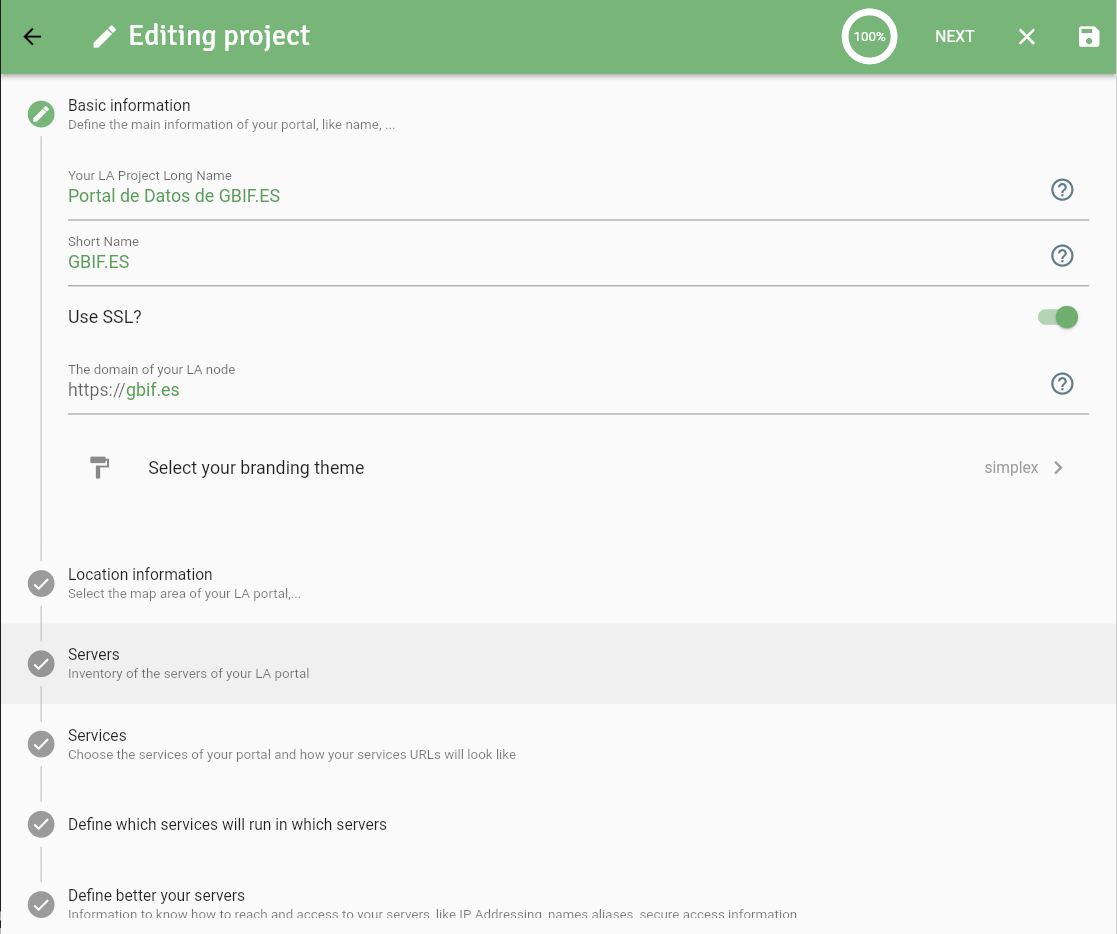This screenshot has width=1117, height=934.
Task: Click the back arrow icon
Action: [33, 36]
